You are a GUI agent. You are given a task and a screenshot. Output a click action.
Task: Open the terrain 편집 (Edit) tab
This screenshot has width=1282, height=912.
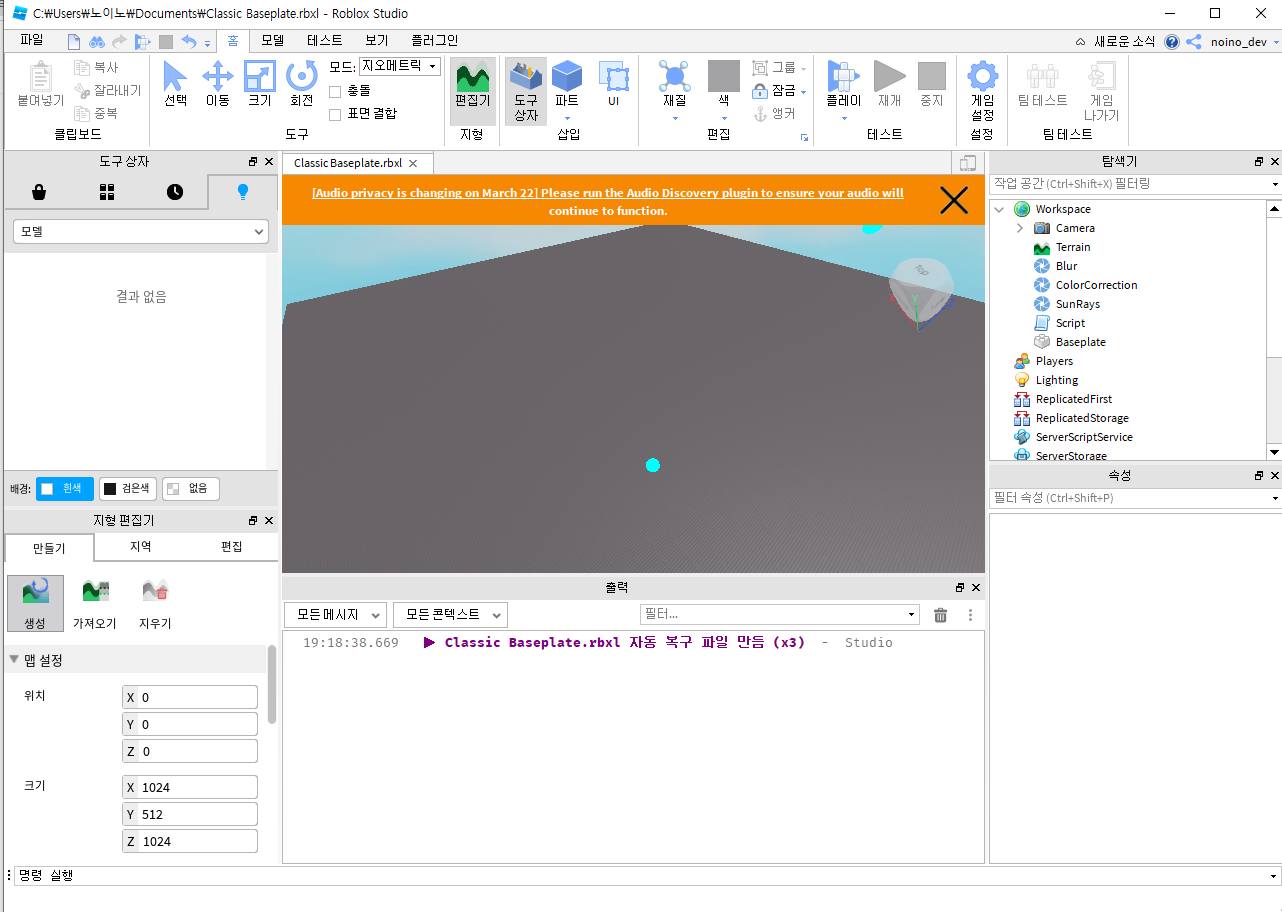click(231, 547)
